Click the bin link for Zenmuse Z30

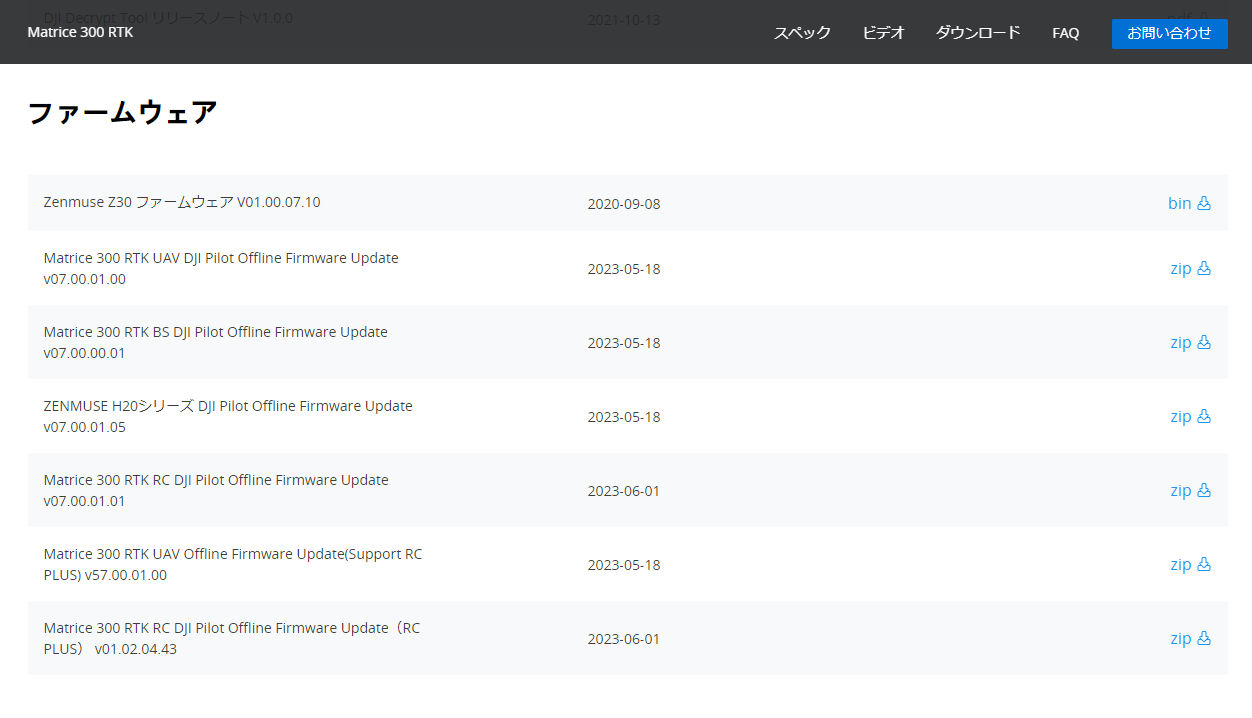(x=1179, y=203)
